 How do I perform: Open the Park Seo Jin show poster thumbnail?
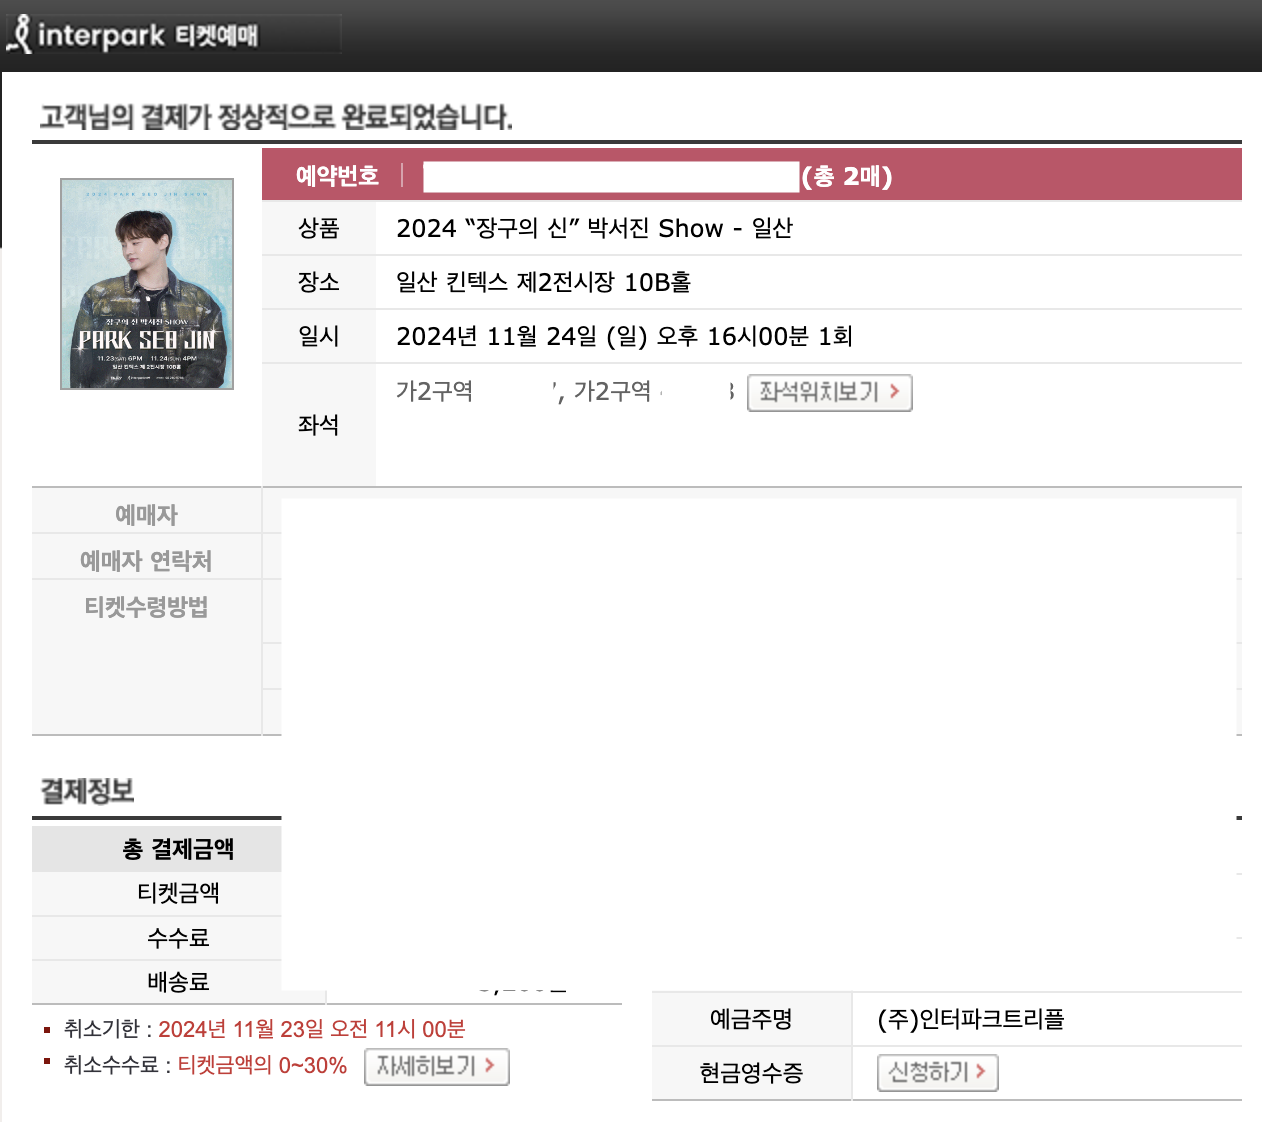[147, 284]
